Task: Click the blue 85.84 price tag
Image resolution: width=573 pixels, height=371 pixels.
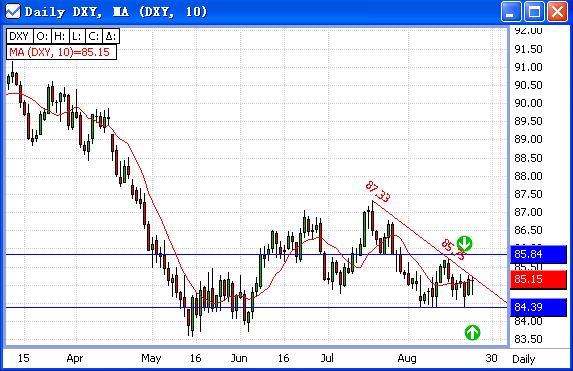Action: tap(538, 254)
